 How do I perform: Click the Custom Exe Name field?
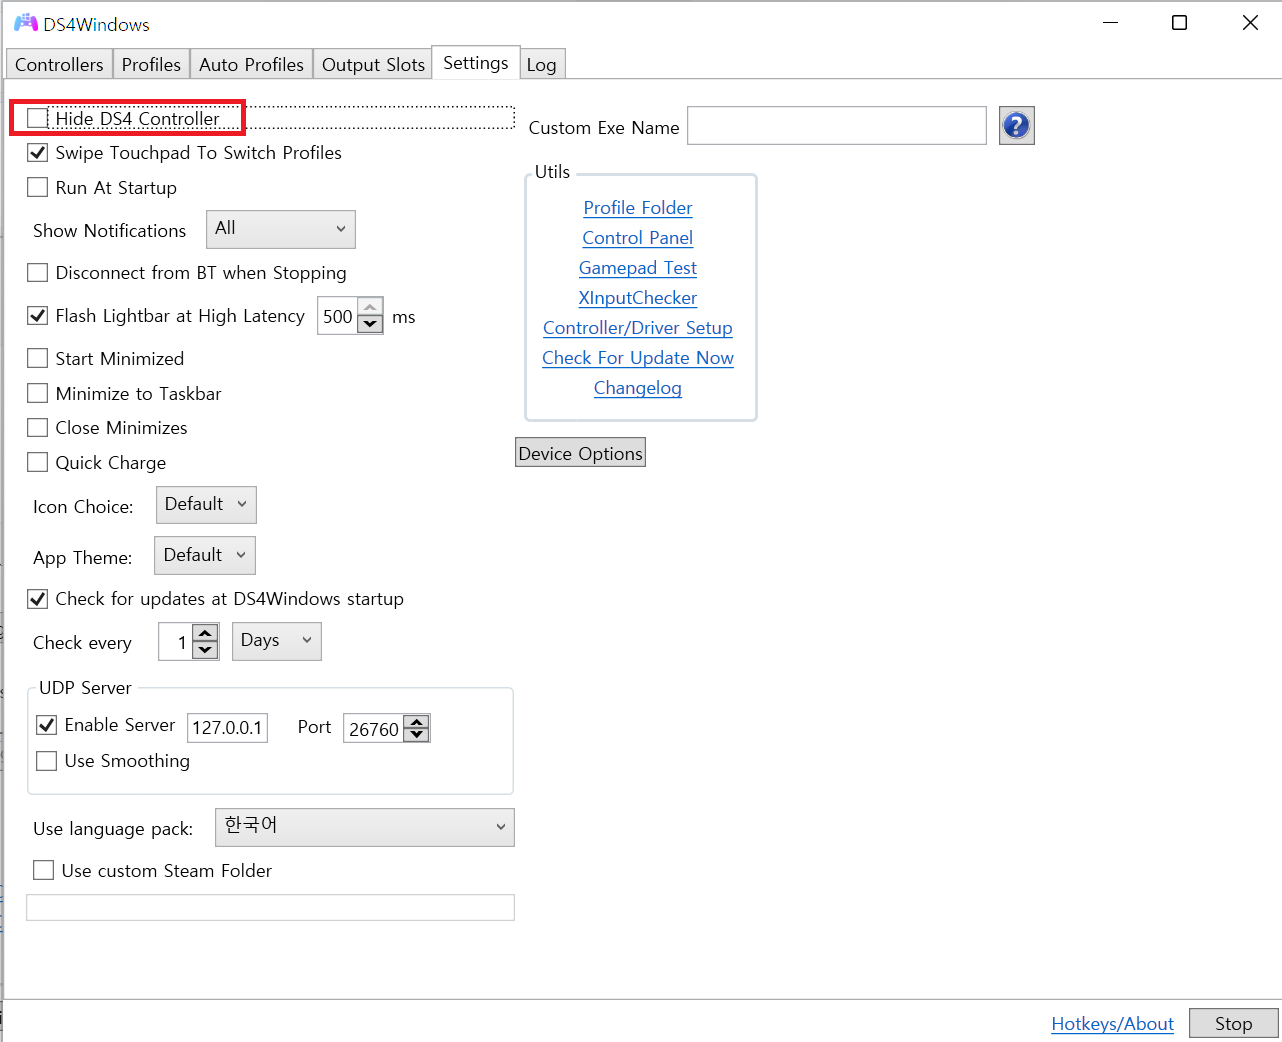(x=837, y=125)
